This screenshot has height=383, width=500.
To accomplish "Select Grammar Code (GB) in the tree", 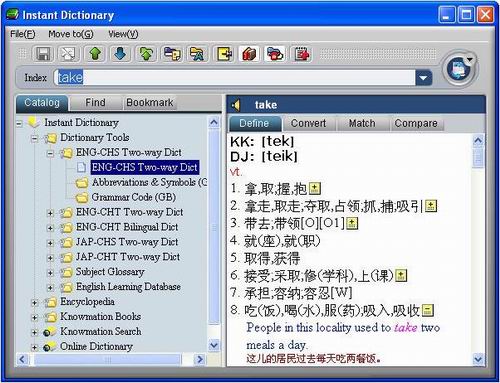I will 133,197.
